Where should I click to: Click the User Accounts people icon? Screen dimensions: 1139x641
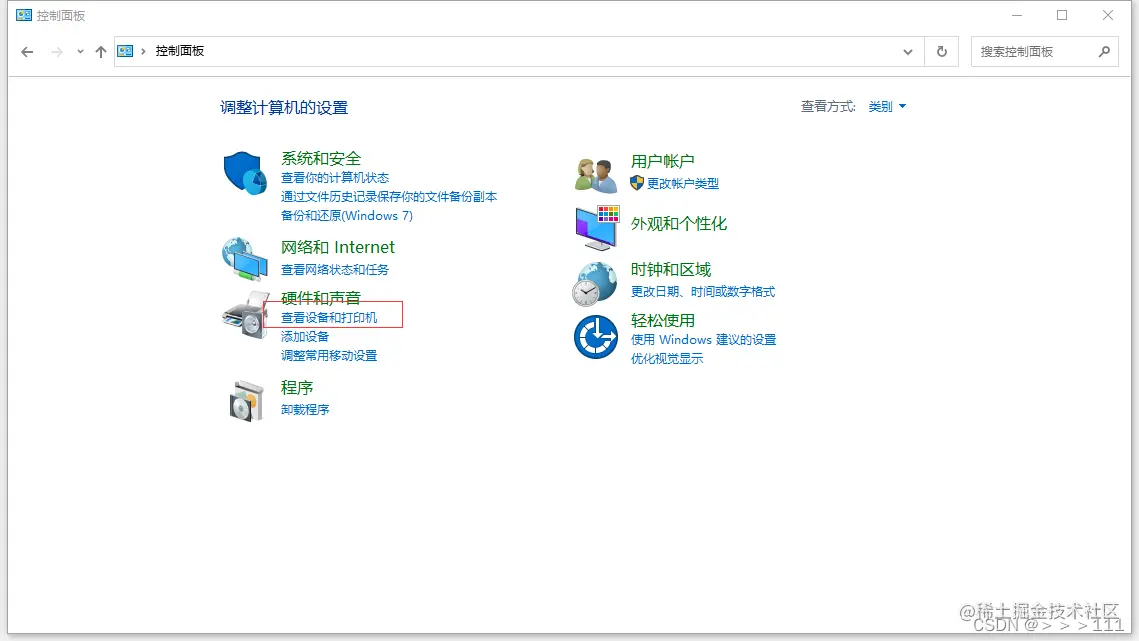coord(596,175)
